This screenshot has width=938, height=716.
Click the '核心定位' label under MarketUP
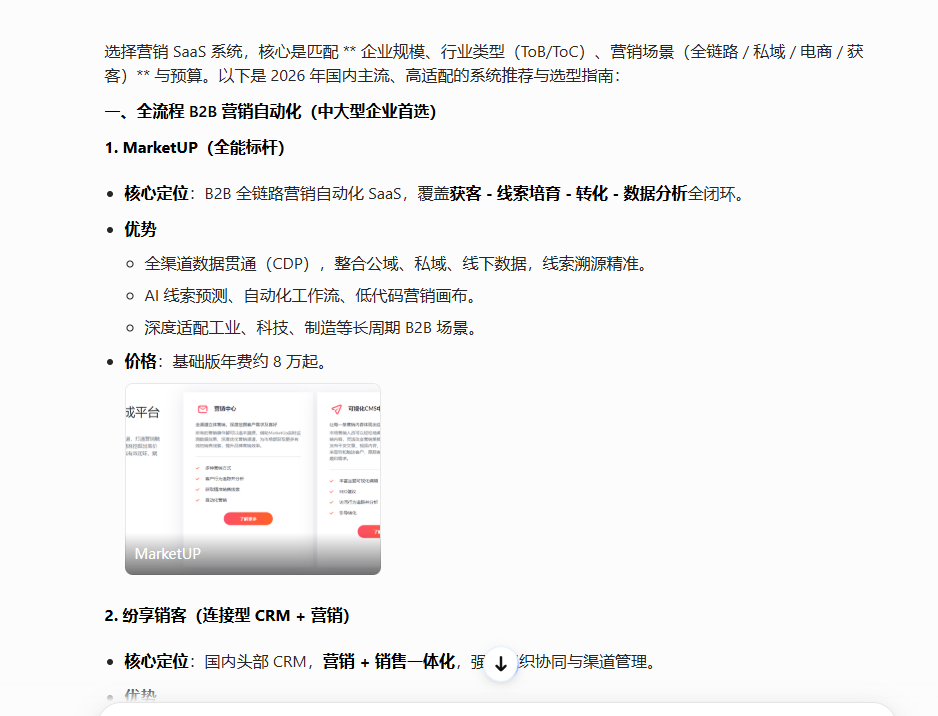[156, 194]
